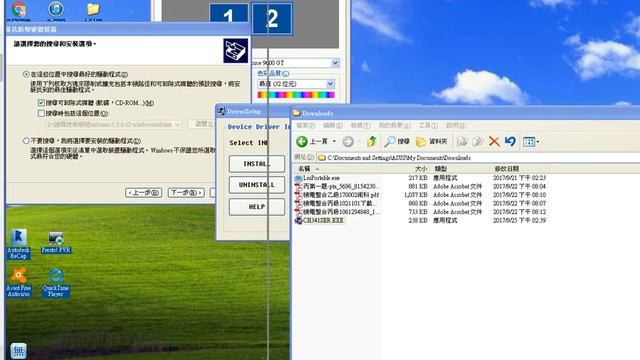The height and width of the screenshot is (360, 640).
Task: Enable the include this location in search checkbox
Action: coord(41,113)
